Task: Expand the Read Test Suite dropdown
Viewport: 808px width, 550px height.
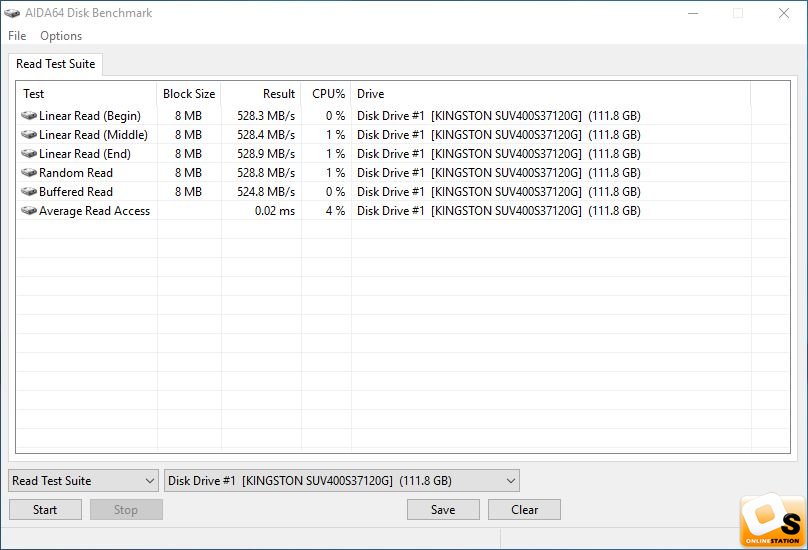Action: pos(83,480)
